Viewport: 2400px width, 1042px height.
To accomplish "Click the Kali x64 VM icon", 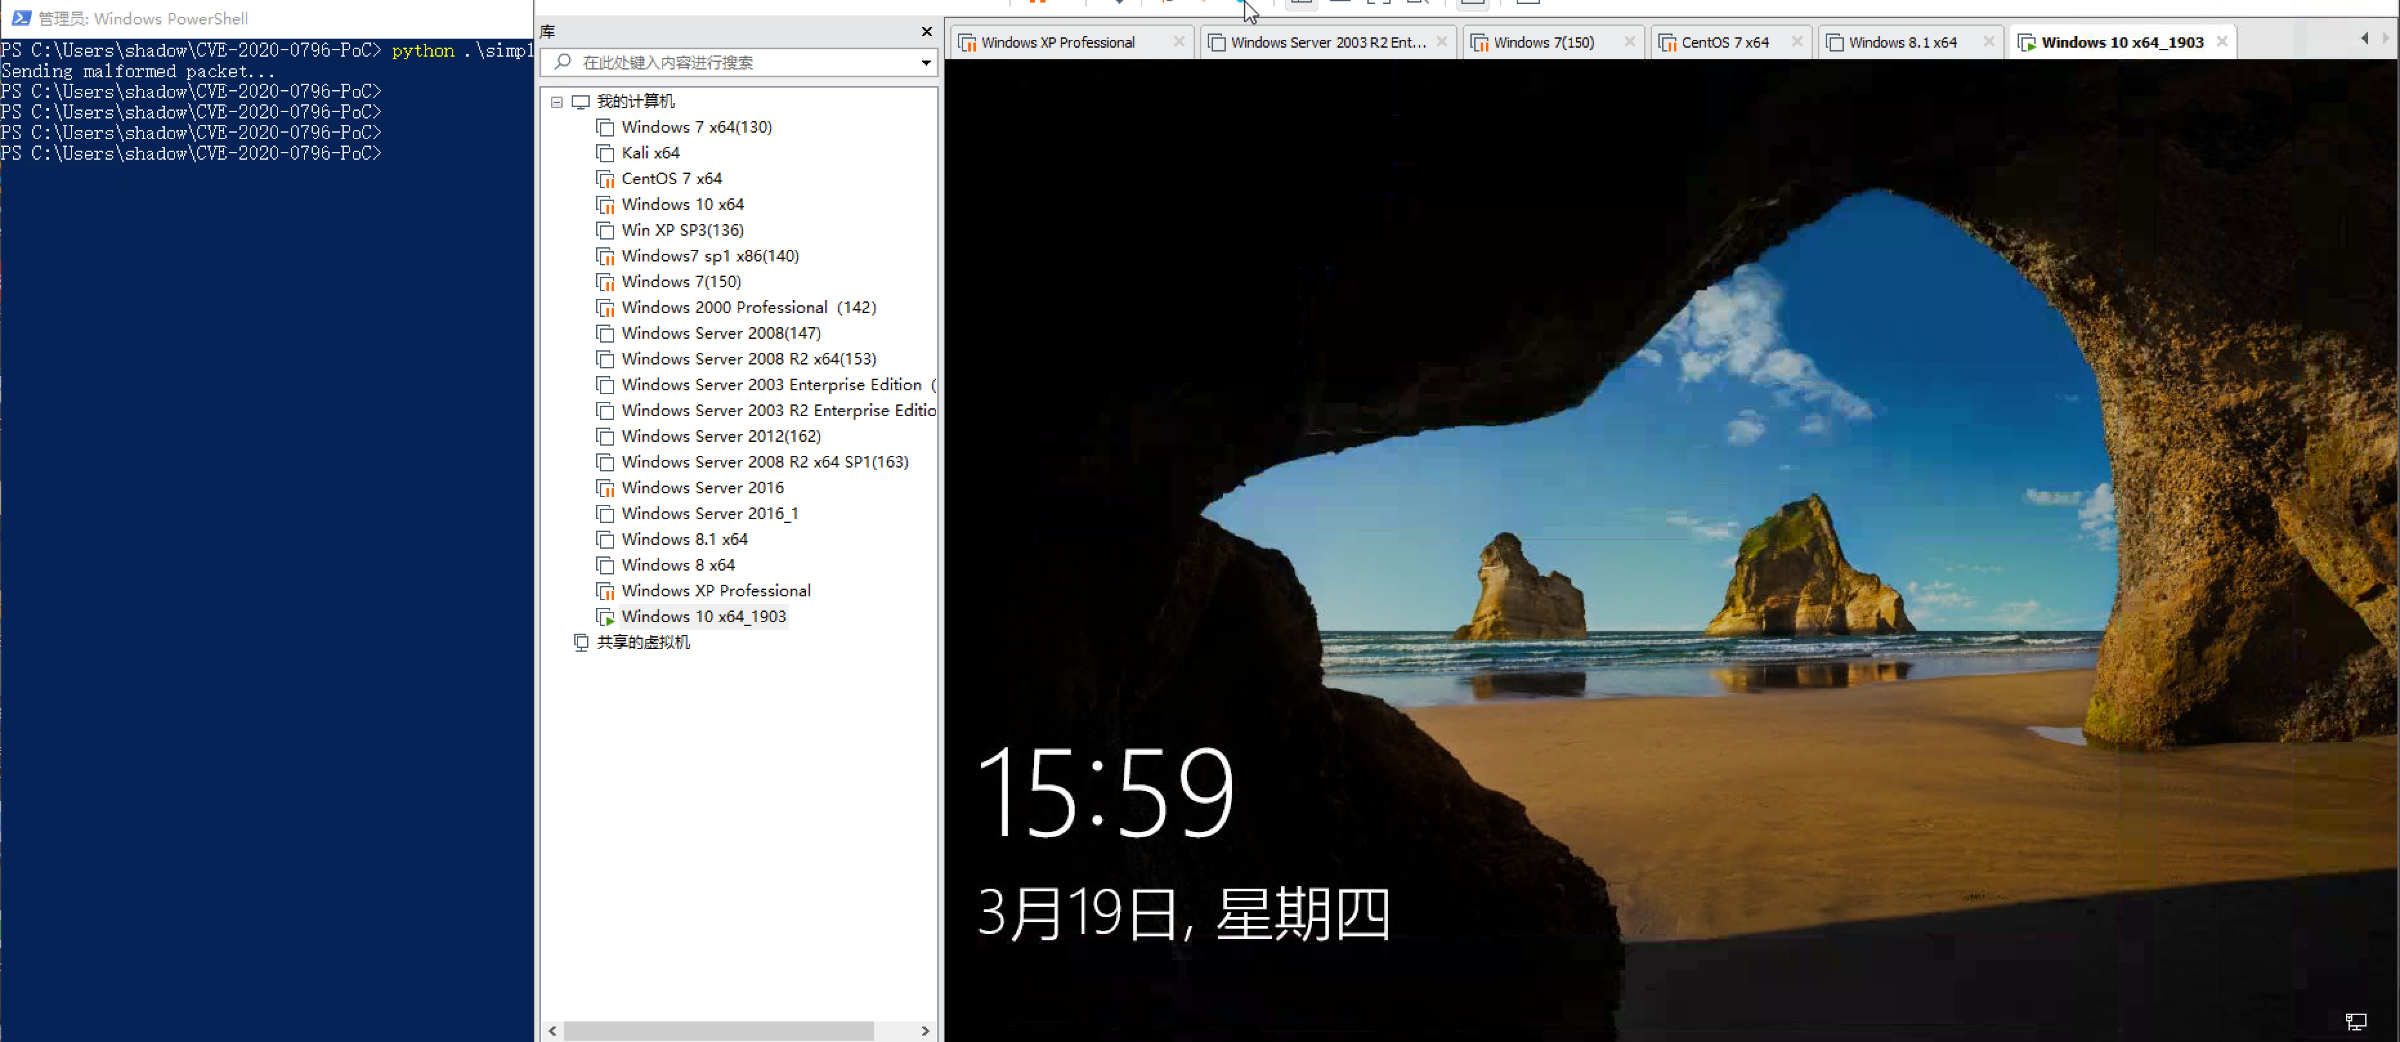I will [605, 153].
